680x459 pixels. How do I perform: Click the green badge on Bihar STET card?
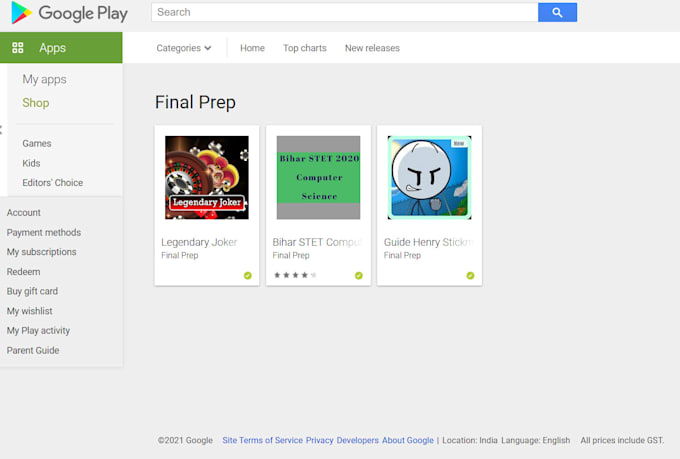point(359,275)
